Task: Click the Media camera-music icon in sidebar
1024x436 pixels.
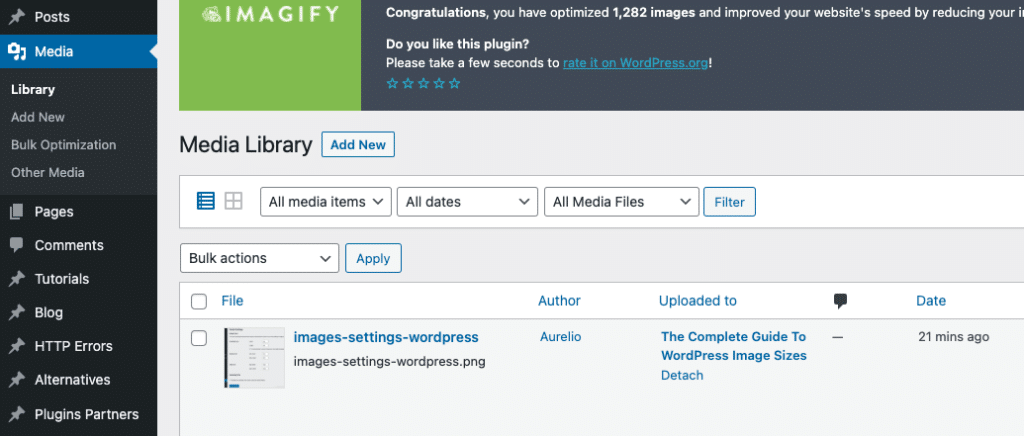Action: point(17,52)
